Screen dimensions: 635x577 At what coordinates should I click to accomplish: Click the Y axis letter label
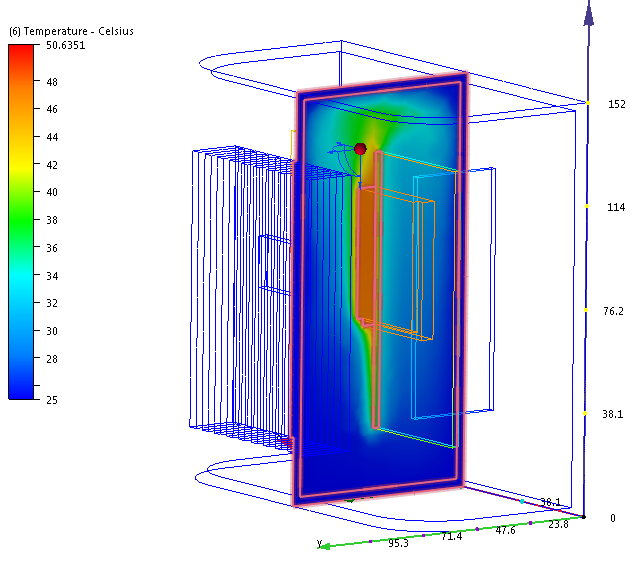click(320, 543)
